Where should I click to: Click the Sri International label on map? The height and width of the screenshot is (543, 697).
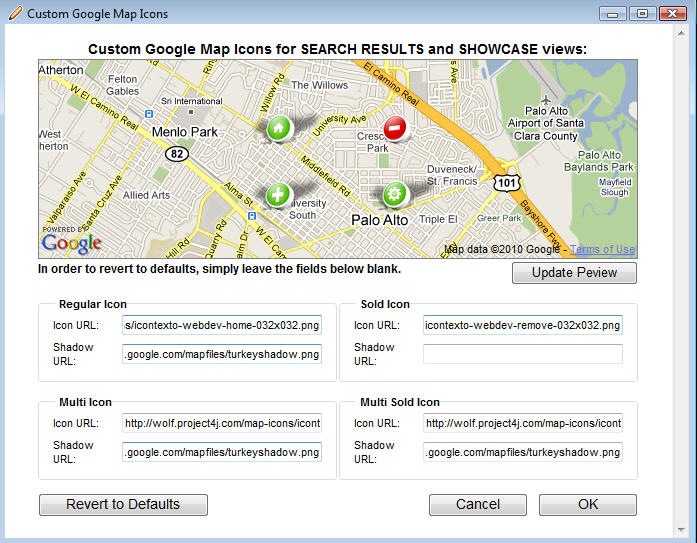coord(192,101)
